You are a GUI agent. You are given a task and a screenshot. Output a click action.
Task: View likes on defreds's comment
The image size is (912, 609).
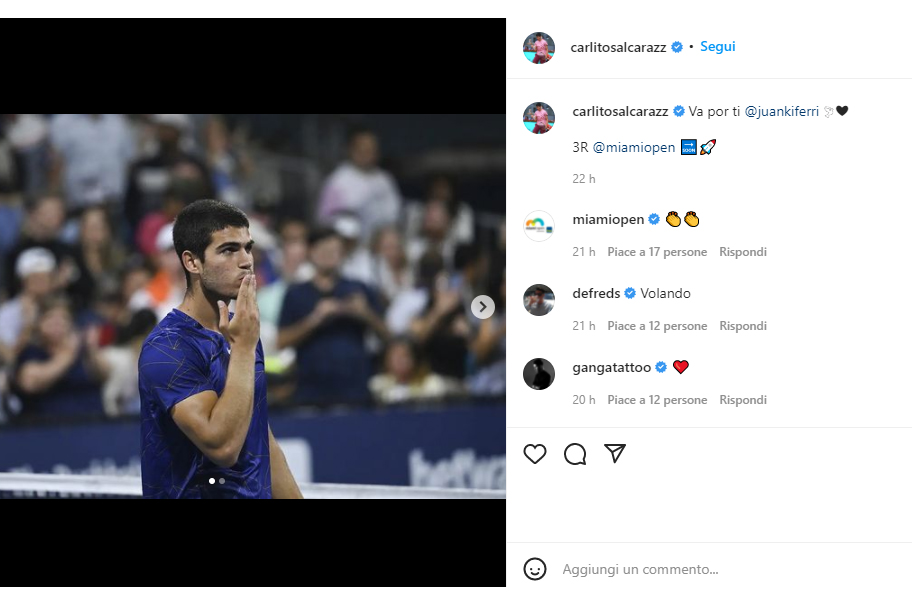[657, 326]
